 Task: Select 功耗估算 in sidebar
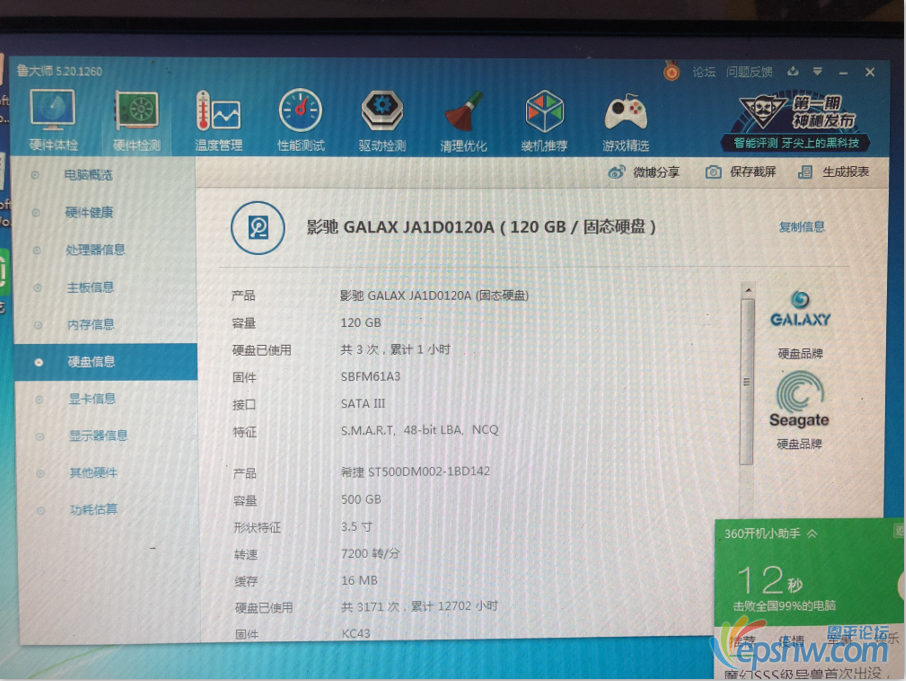click(x=94, y=509)
